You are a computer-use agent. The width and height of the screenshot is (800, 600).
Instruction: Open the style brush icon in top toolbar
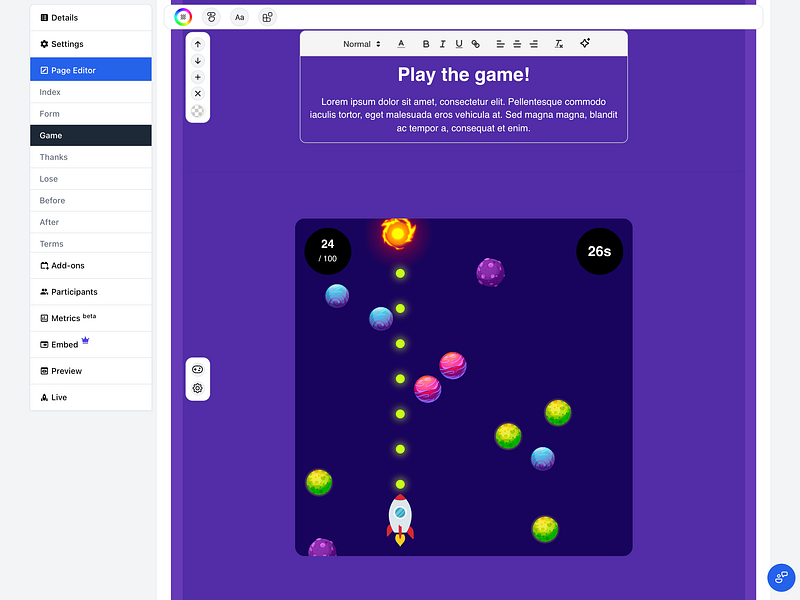coord(211,17)
